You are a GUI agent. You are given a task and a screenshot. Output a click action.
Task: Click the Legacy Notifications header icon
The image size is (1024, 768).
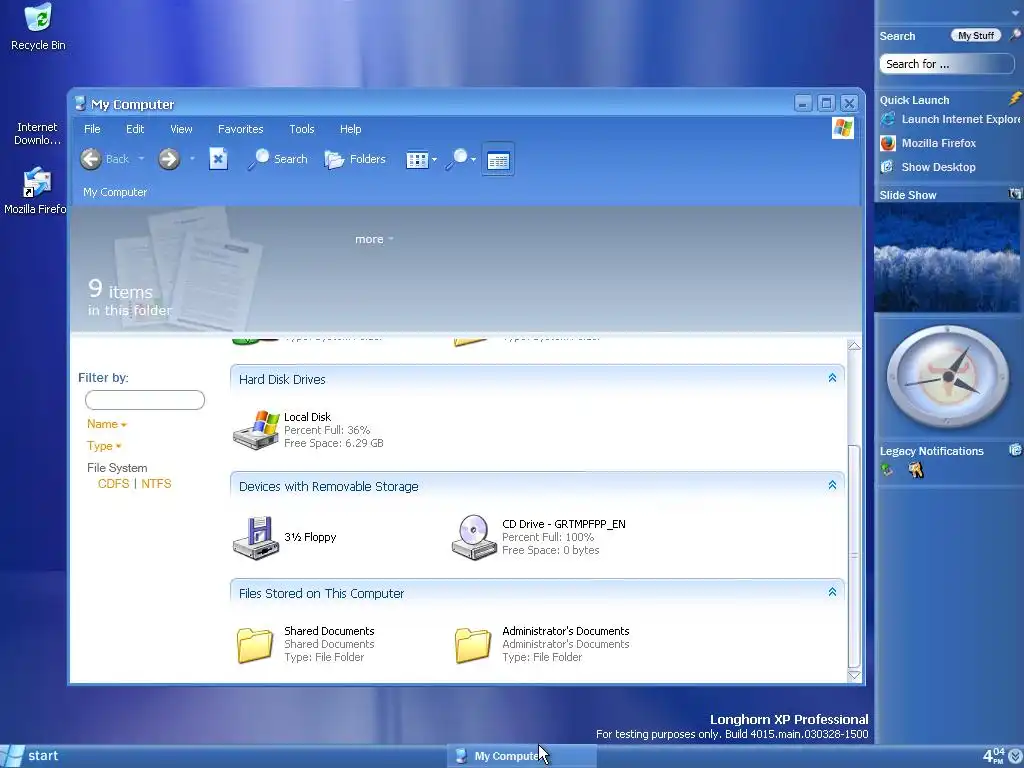pos(1016,450)
